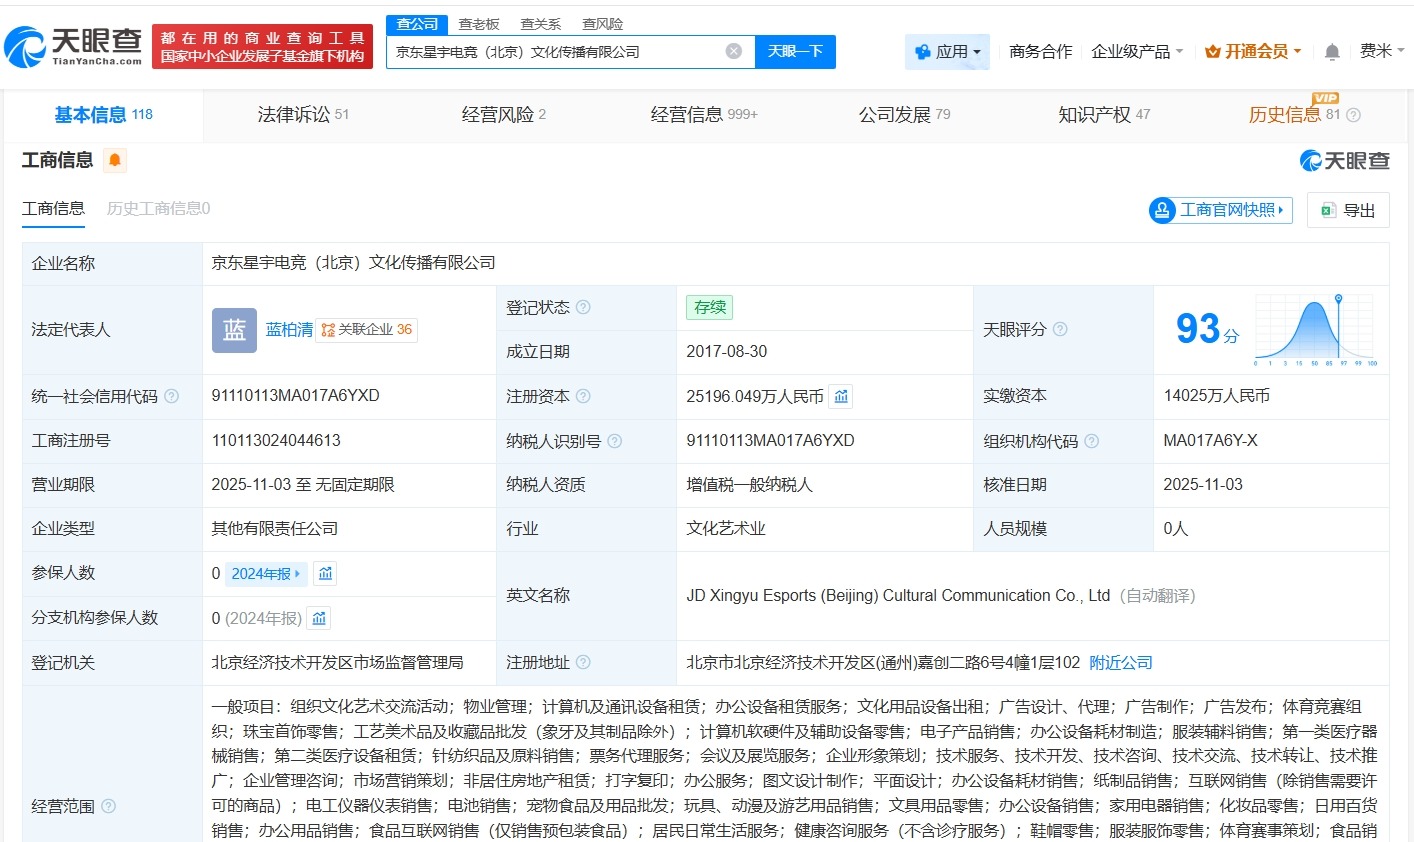The image size is (1414, 842).
Task: Clear the search box with the X icon
Action: [733, 51]
